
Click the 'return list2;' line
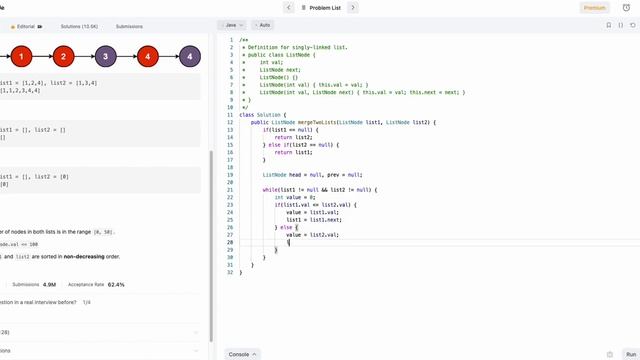pyautogui.click(x=293, y=138)
